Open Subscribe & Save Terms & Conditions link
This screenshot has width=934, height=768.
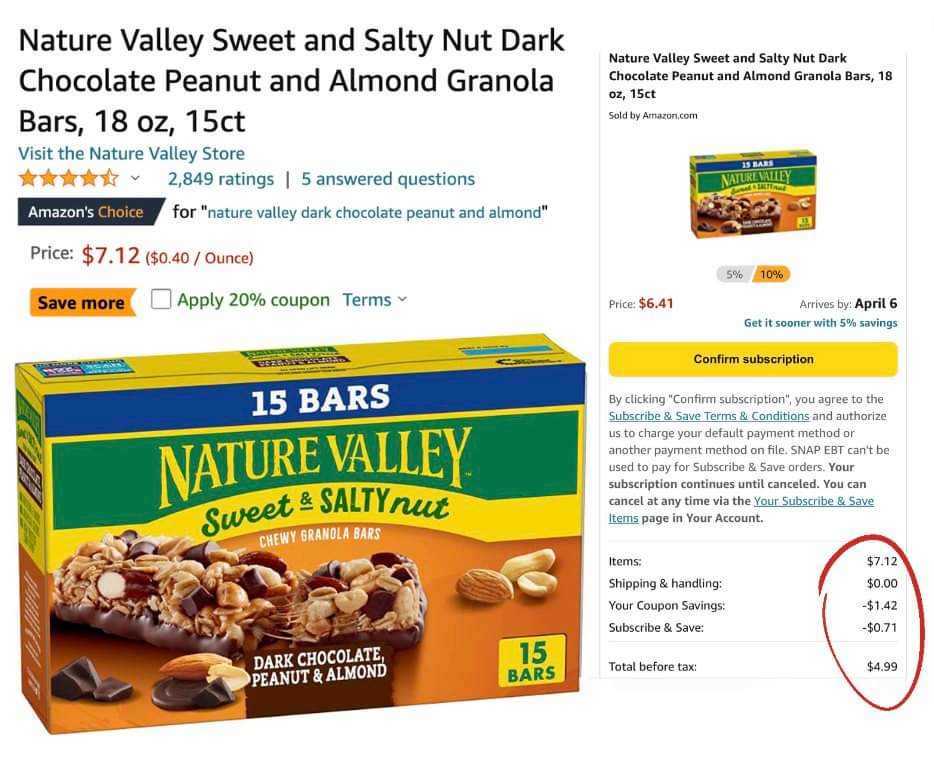[709, 416]
